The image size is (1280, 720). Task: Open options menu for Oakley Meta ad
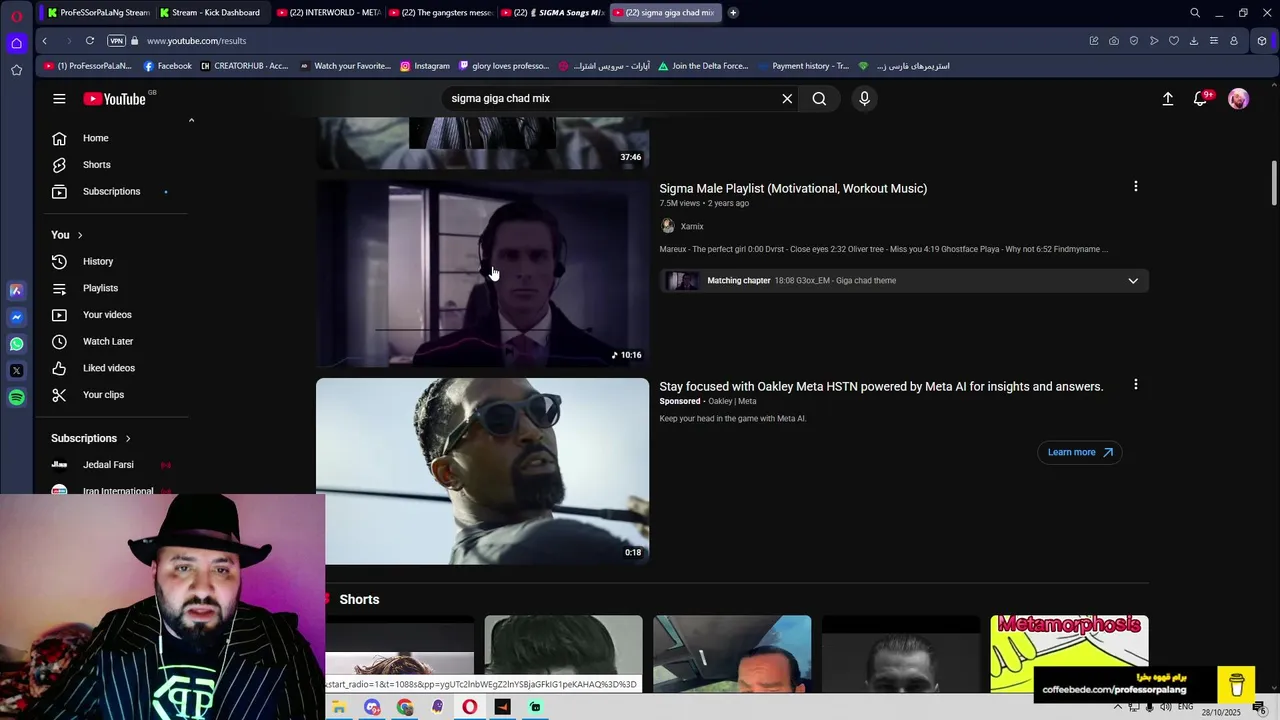pyautogui.click(x=1135, y=384)
